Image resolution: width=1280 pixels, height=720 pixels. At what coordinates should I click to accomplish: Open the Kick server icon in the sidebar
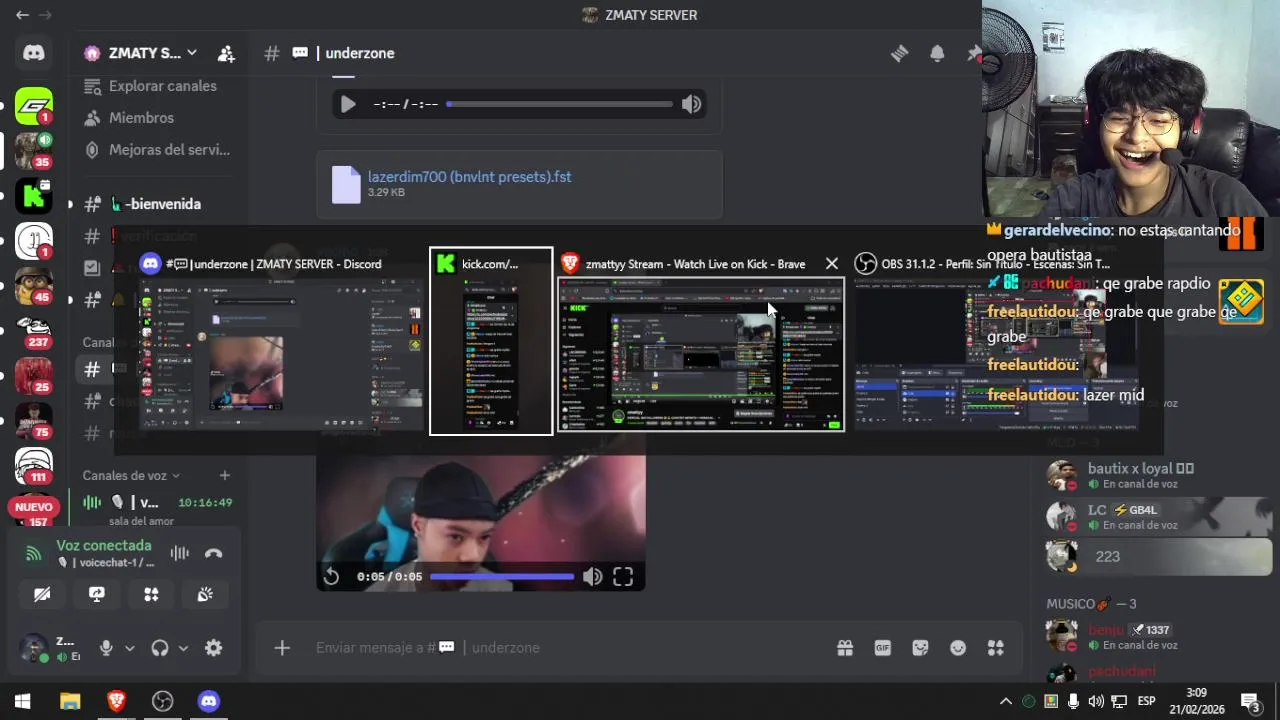[x=34, y=195]
